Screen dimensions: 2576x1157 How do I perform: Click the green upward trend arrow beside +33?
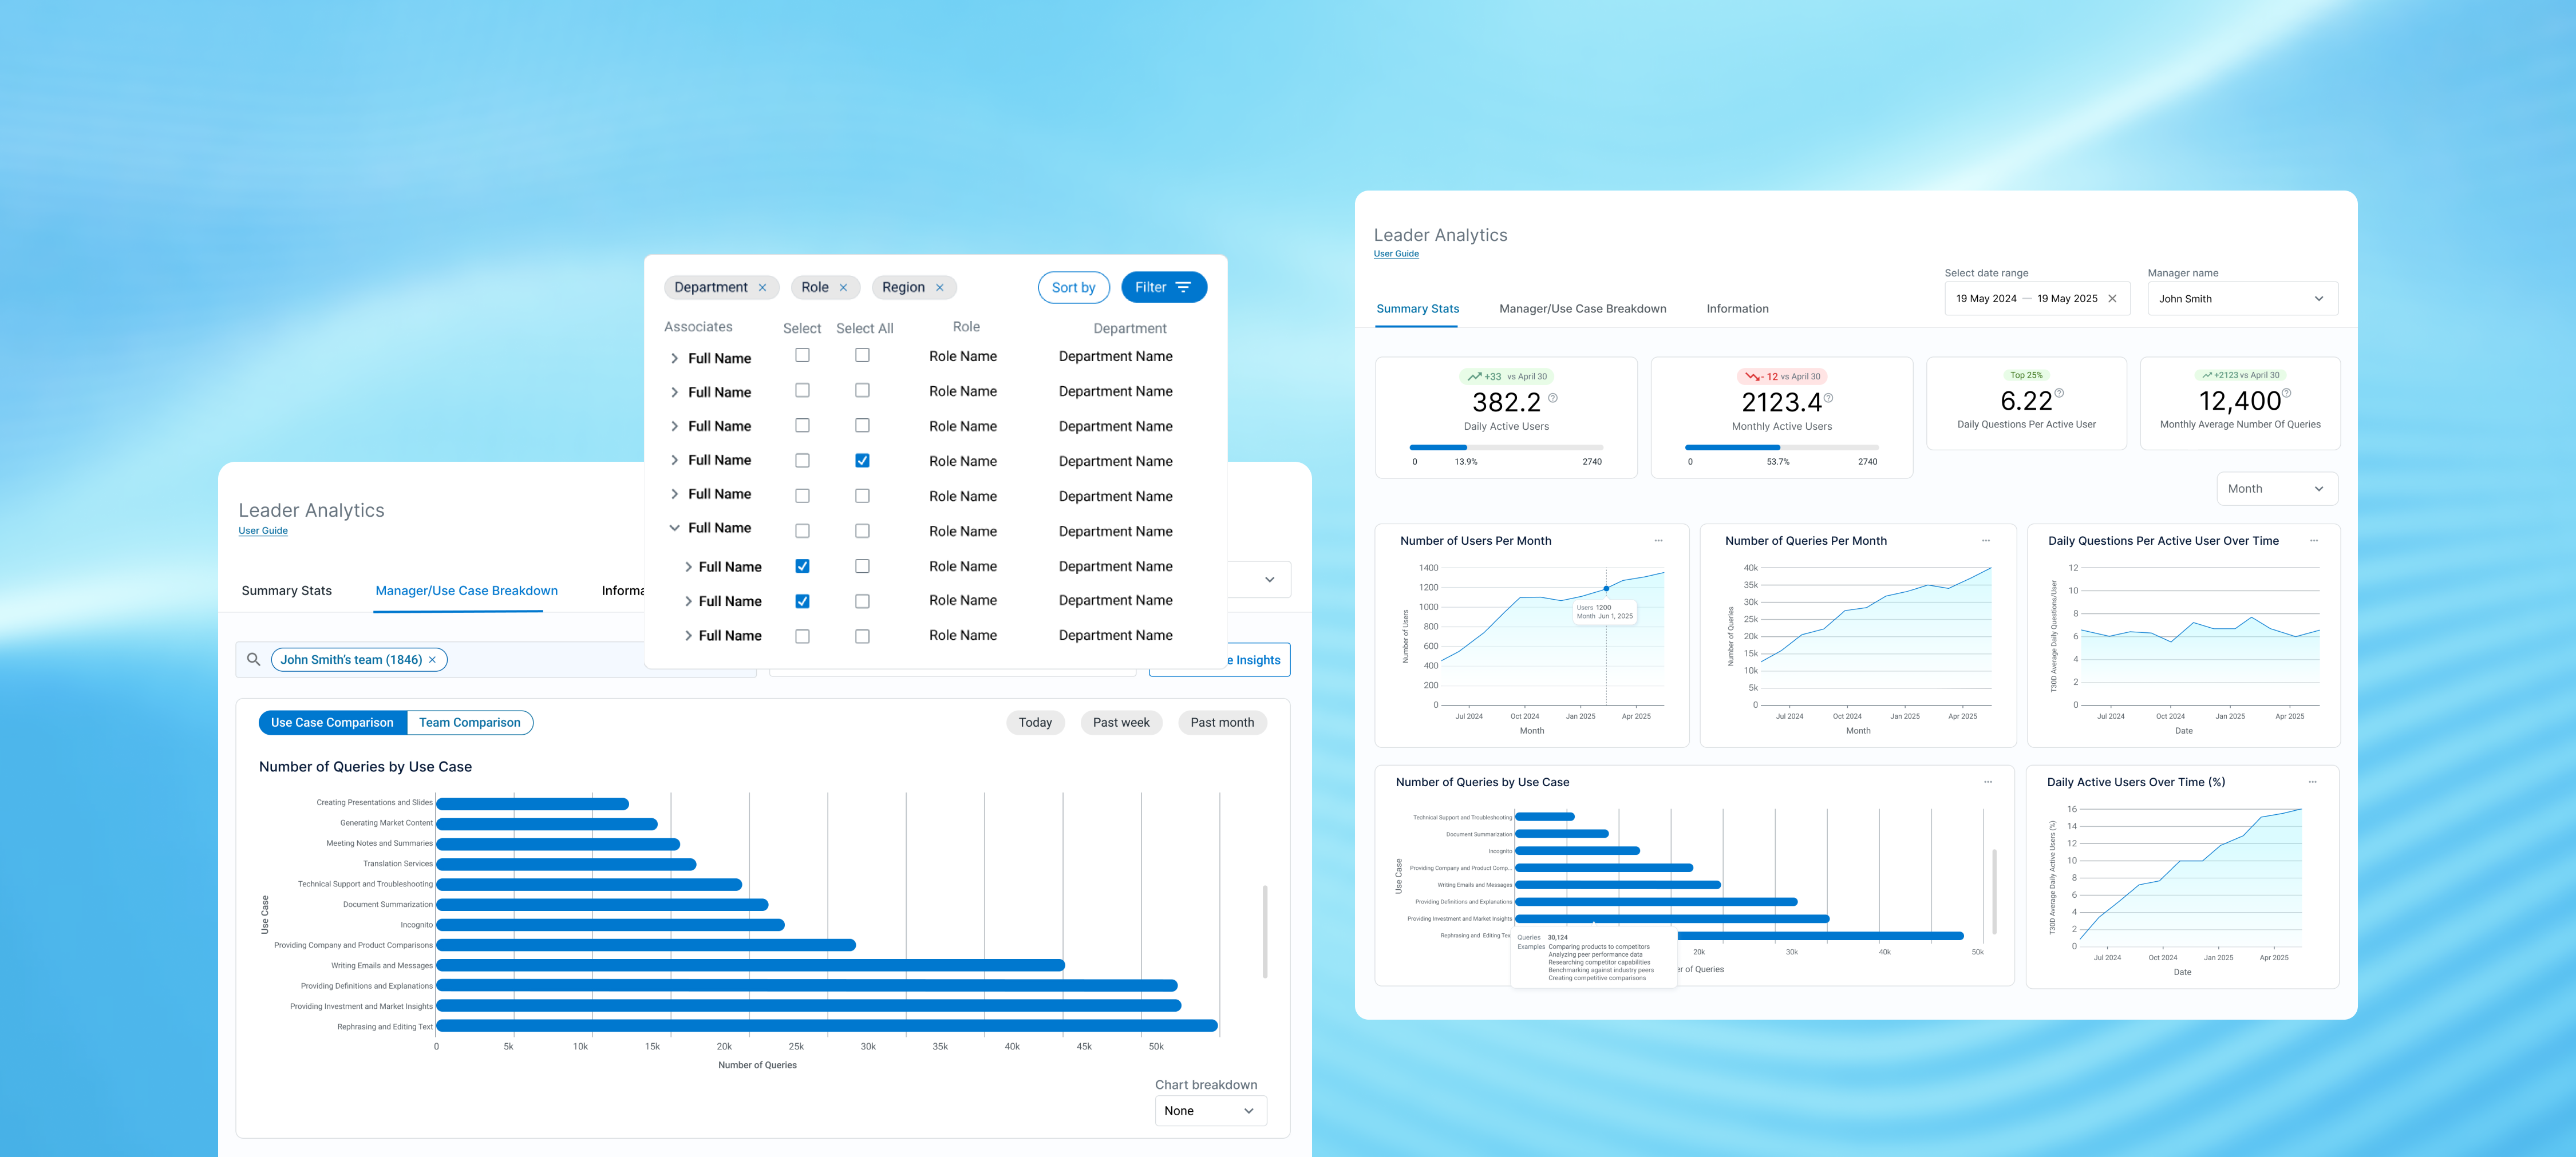pyautogui.click(x=1474, y=377)
